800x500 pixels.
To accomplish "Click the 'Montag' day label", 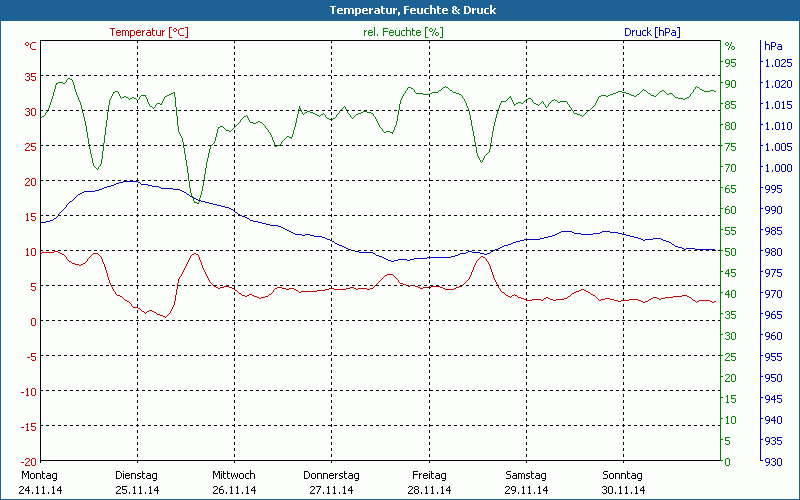I will point(39,476).
